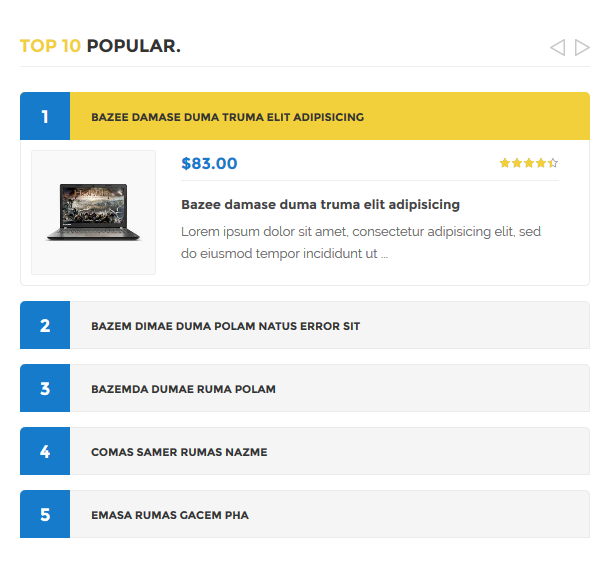Click the Top 10 Popular heading
Image resolution: width=604 pixels, height=568 pixels.
[100, 46]
